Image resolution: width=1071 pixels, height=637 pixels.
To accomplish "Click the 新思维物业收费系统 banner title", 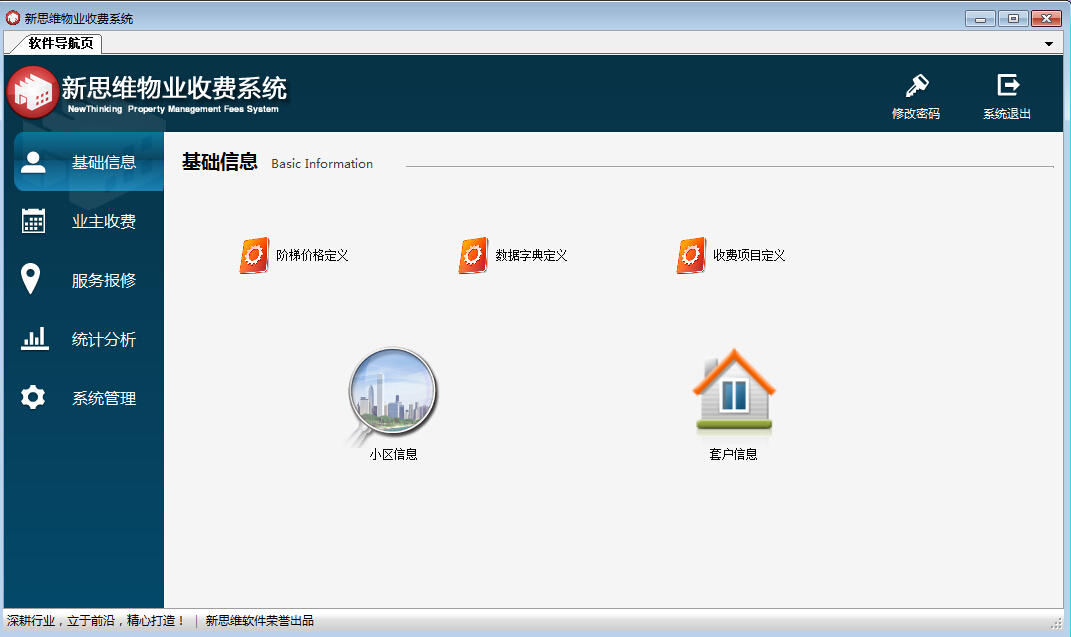I will point(174,88).
